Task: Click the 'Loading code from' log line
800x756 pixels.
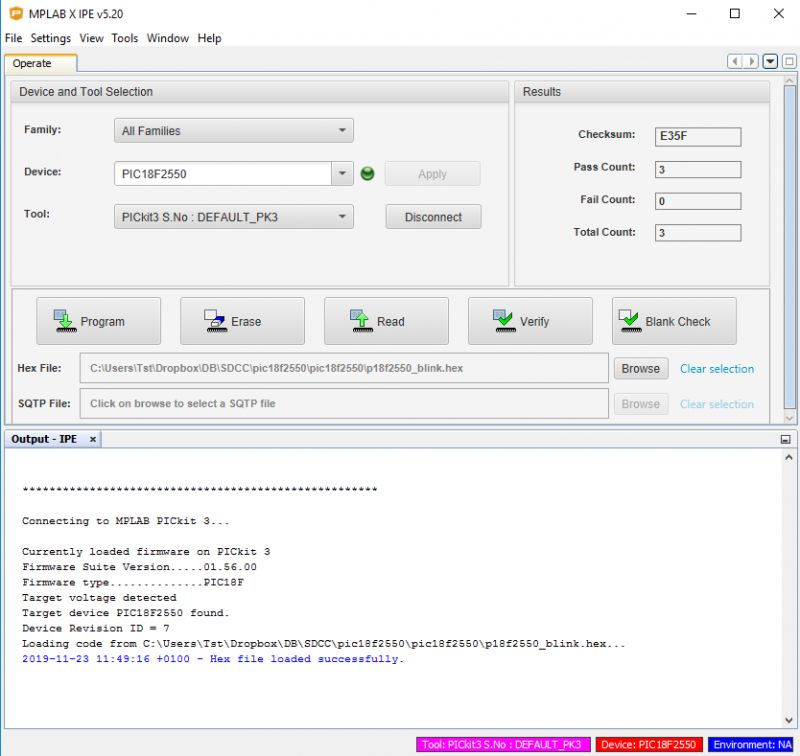Action: pos(323,643)
